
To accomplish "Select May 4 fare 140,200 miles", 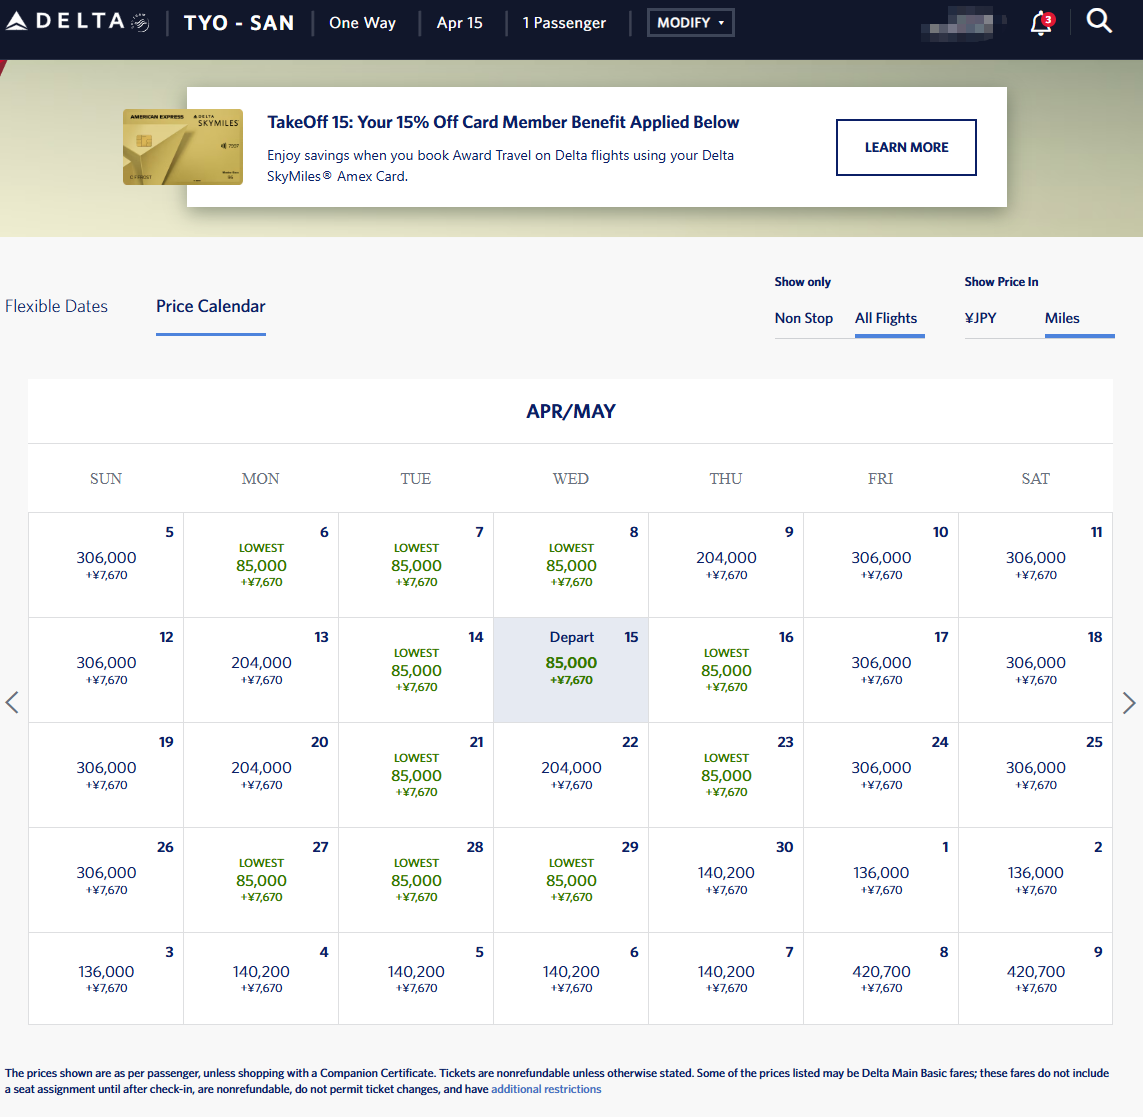I will click(261, 978).
